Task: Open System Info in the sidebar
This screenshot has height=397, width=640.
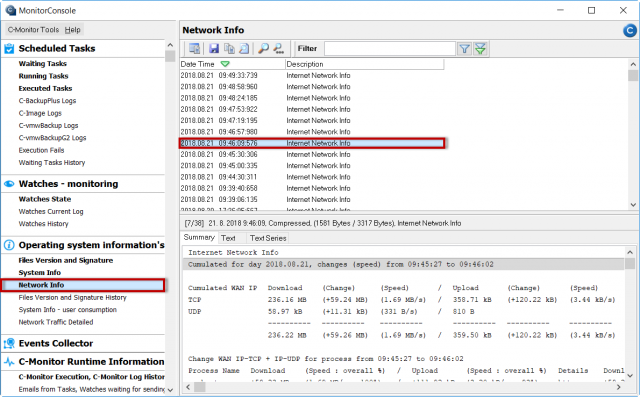Action: click(x=40, y=273)
